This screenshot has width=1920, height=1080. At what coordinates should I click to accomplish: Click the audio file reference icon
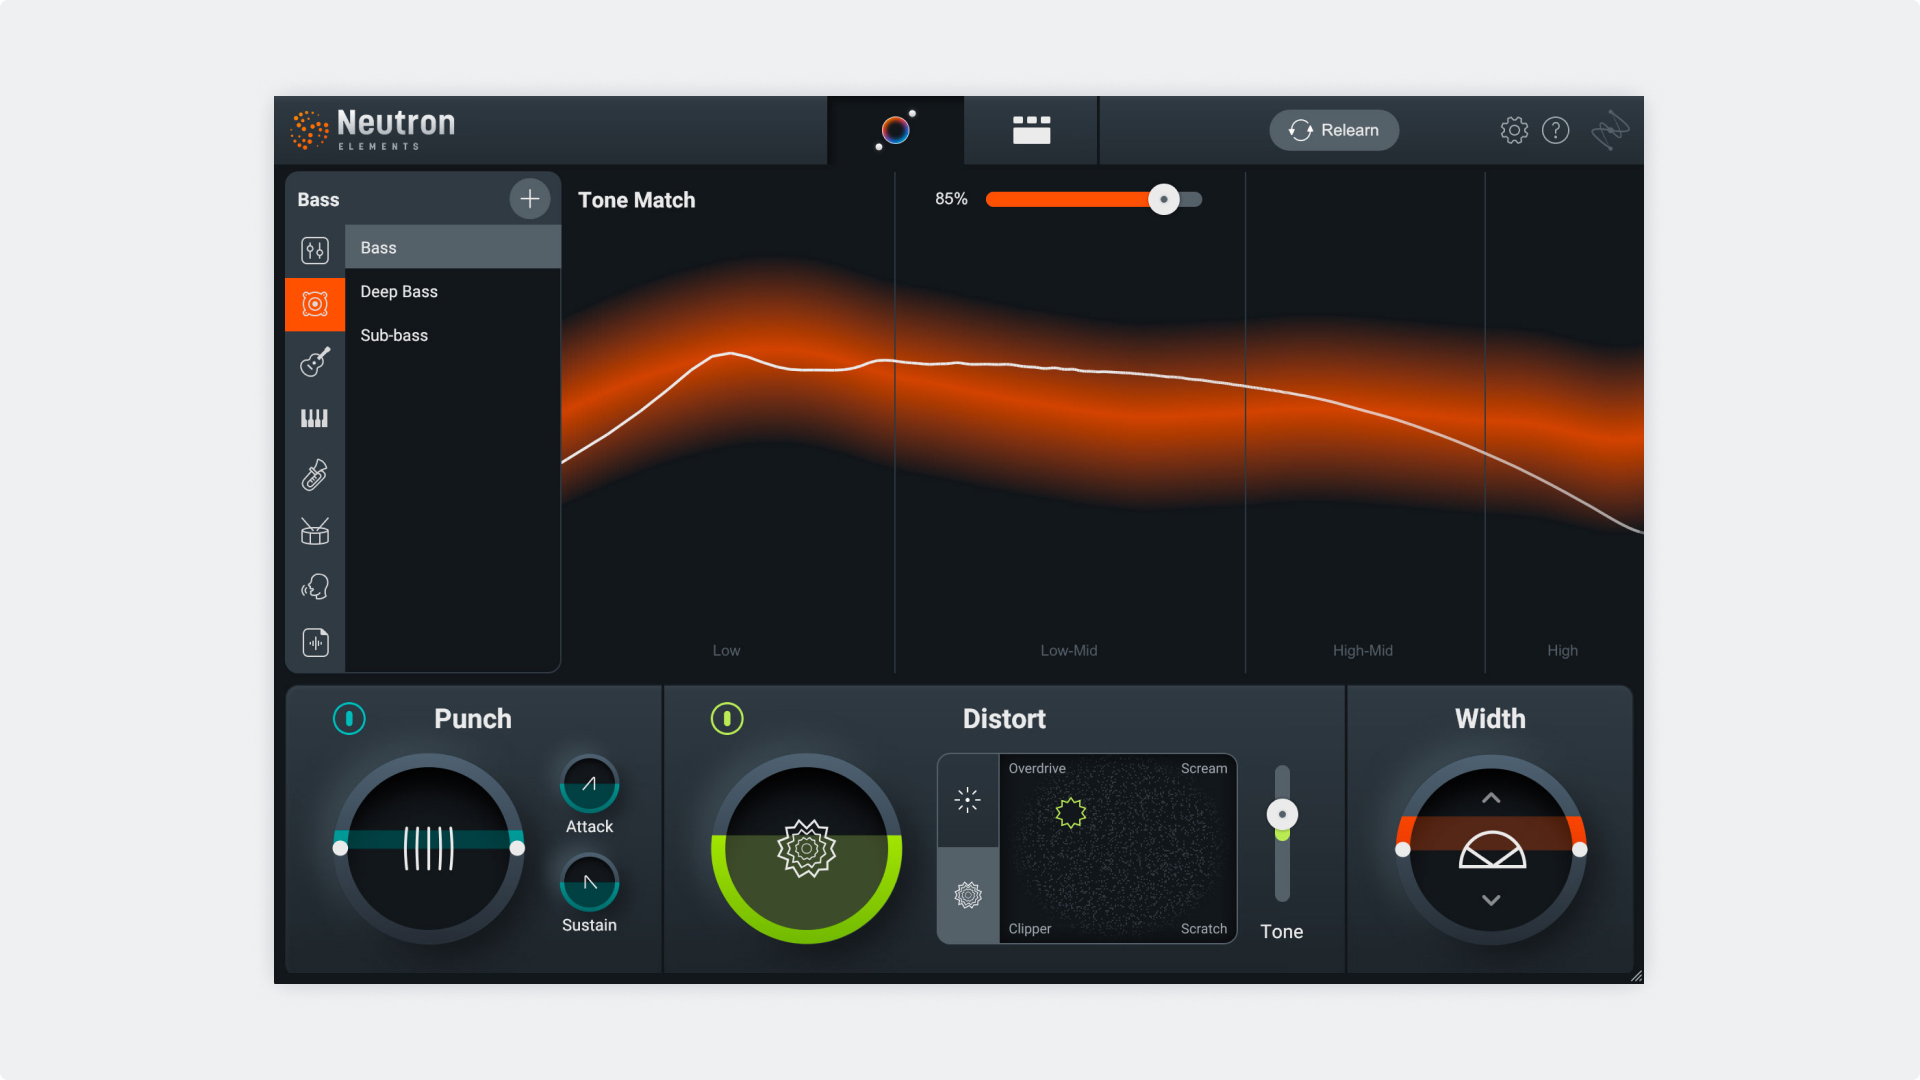[x=315, y=642]
